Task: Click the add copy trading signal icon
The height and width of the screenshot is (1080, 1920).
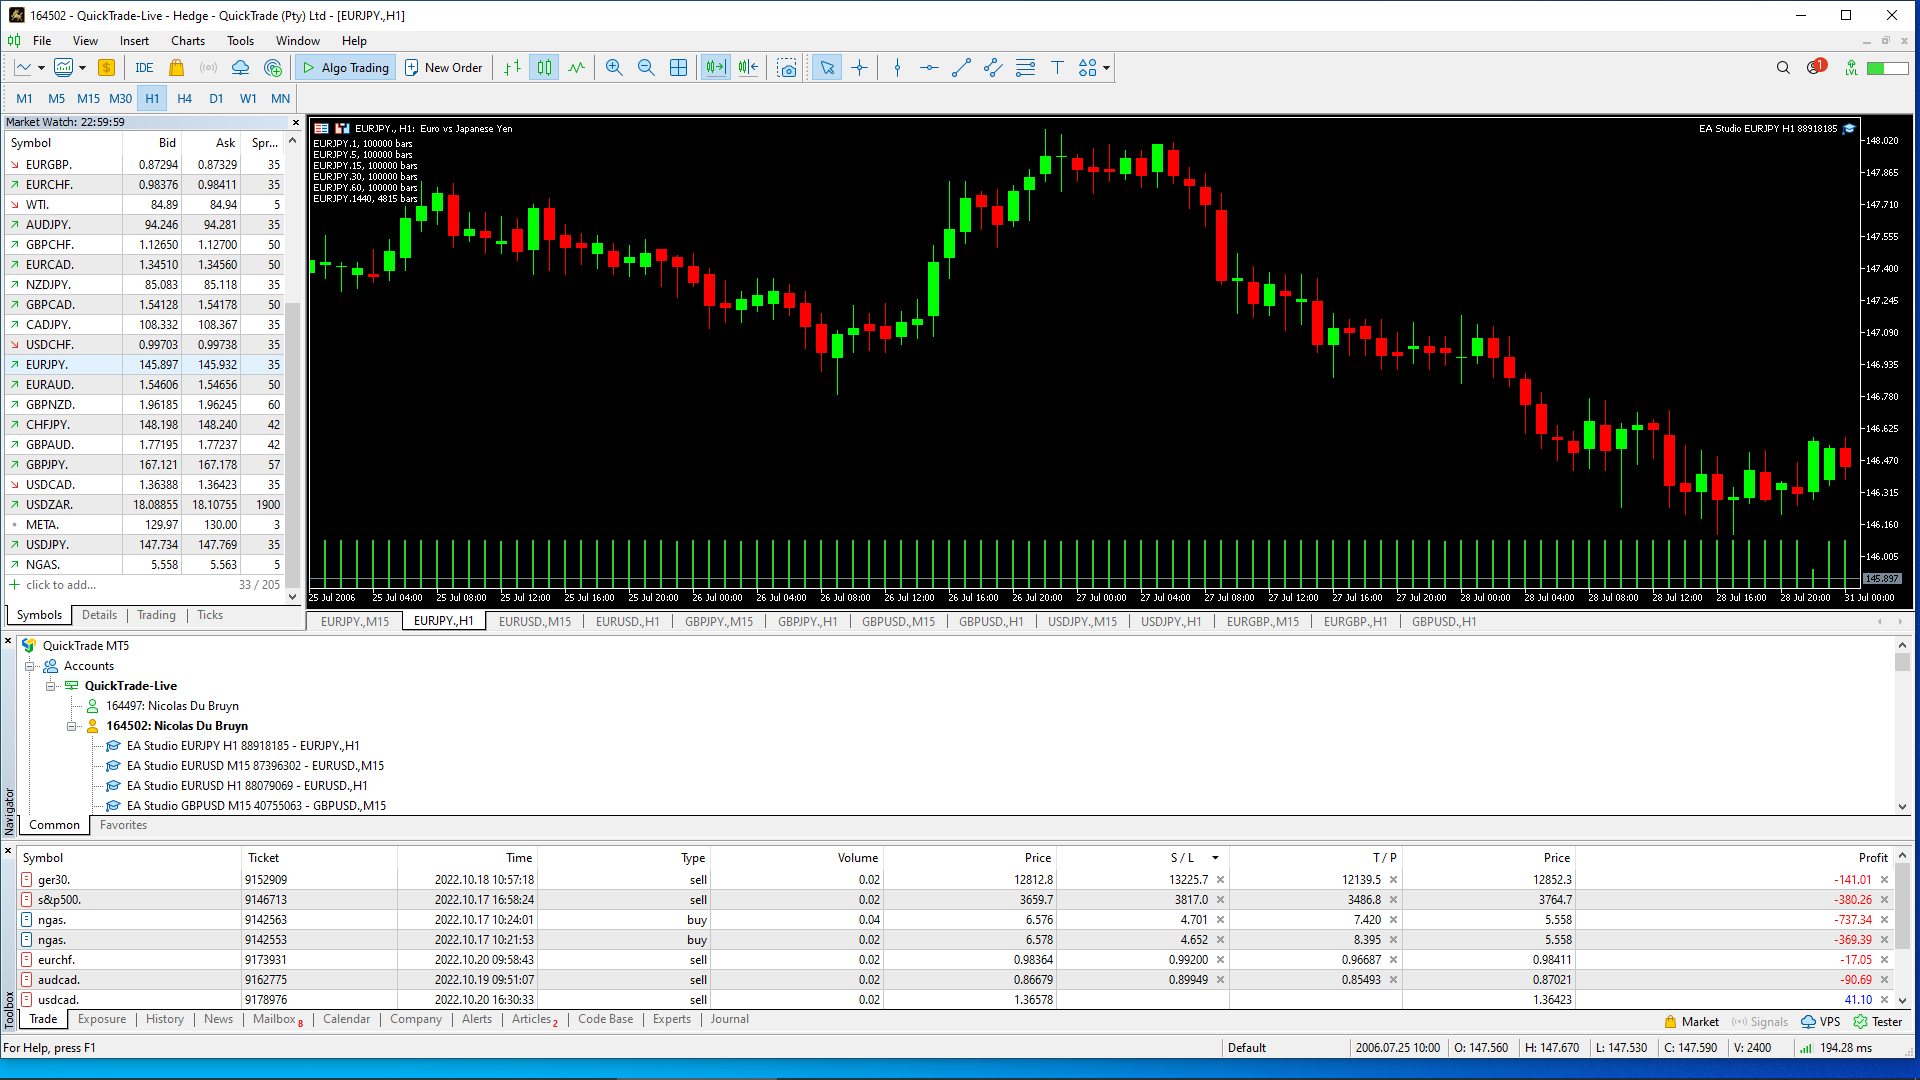Action: point(273,68)
